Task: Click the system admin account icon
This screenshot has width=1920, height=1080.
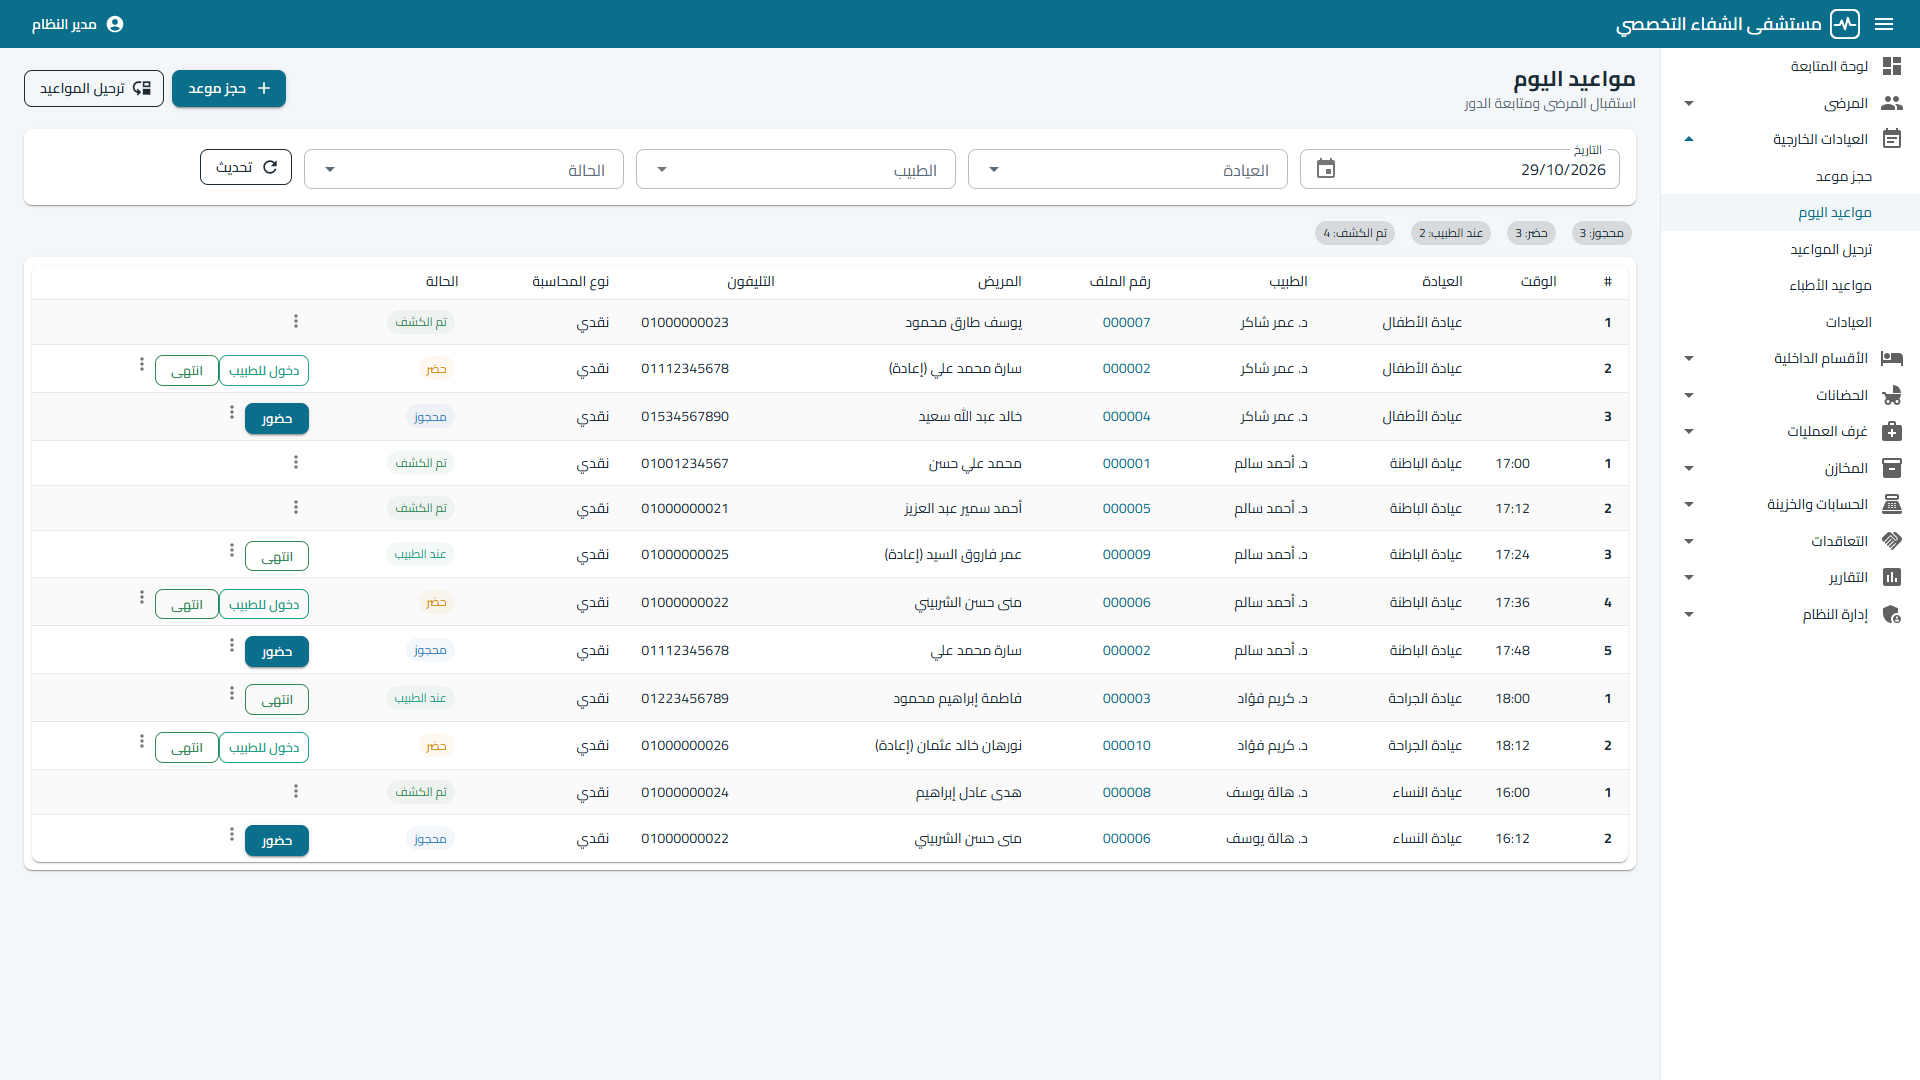Action: pyautogui.click(x=115, y=24)
